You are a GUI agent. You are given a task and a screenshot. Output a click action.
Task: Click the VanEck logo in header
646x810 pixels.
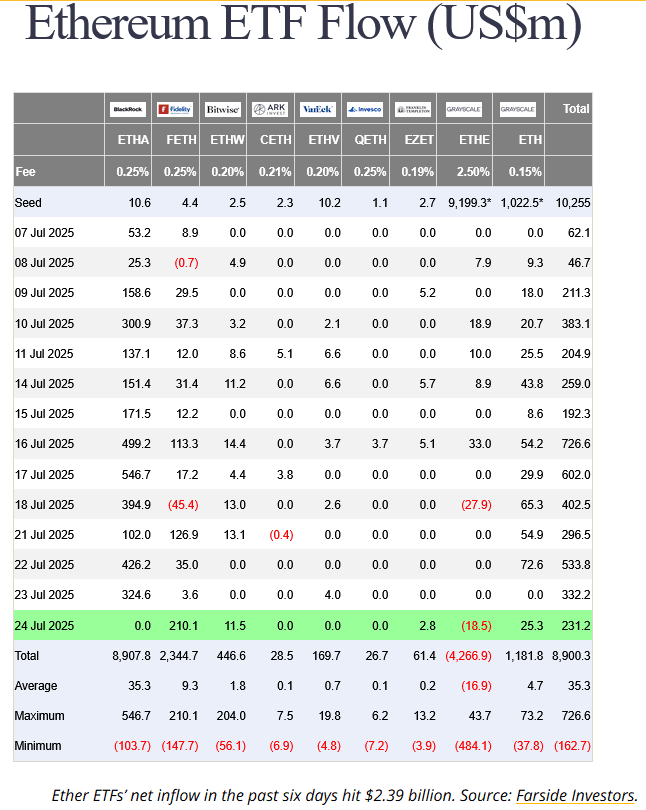coord(318,109)
